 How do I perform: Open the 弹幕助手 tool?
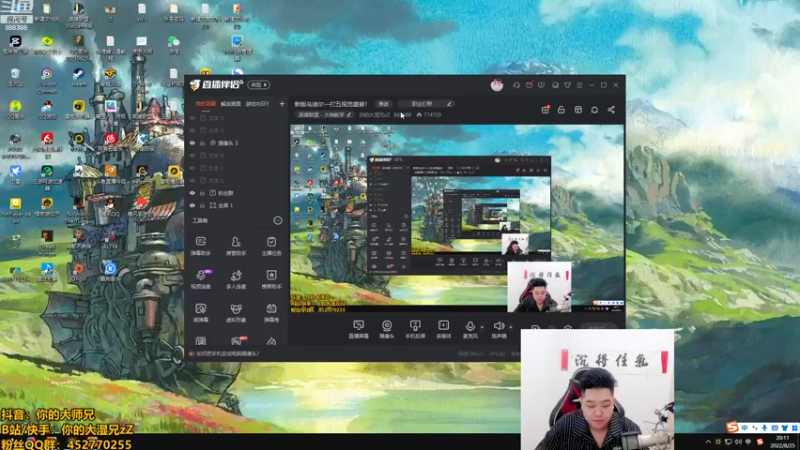click(x=201, y=245)
